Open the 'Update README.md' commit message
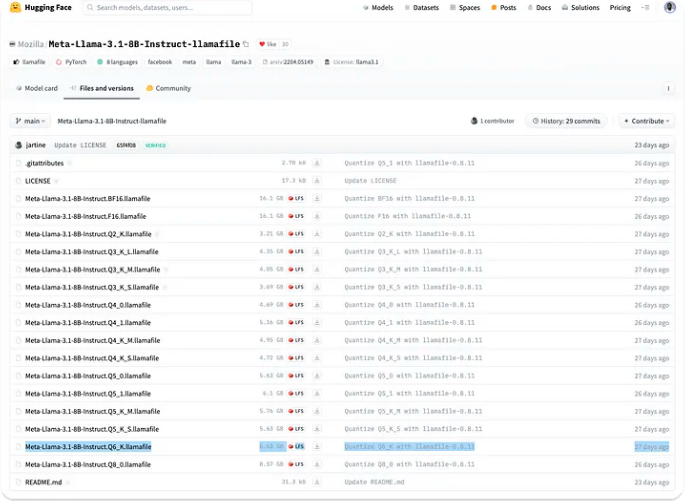 [x=374, y=482]
